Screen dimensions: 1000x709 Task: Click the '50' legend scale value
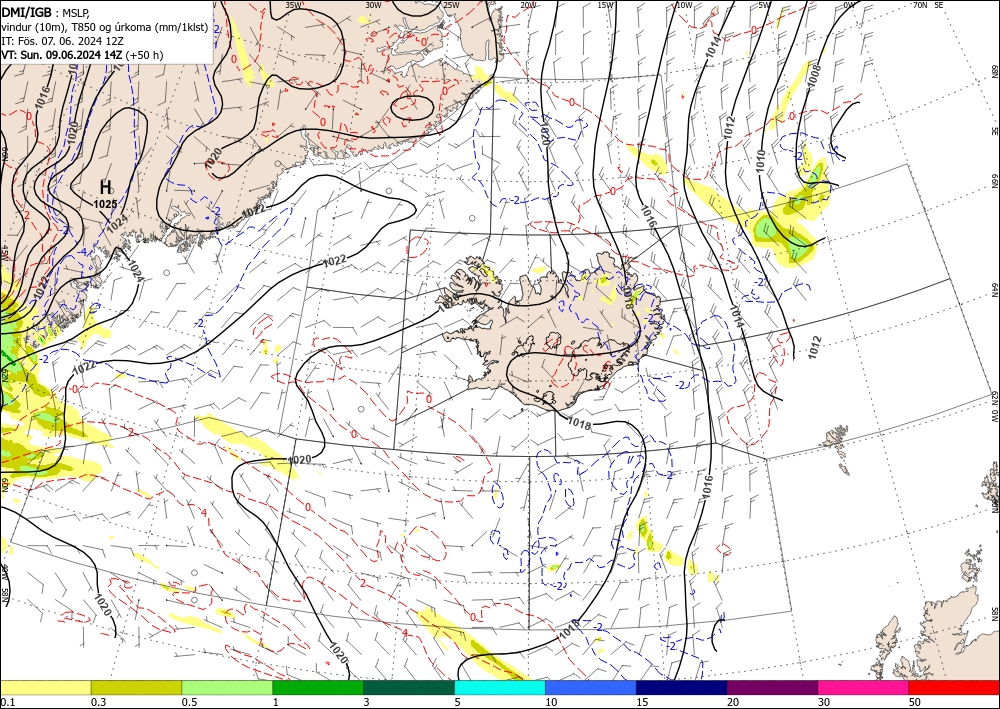point(915,702)
